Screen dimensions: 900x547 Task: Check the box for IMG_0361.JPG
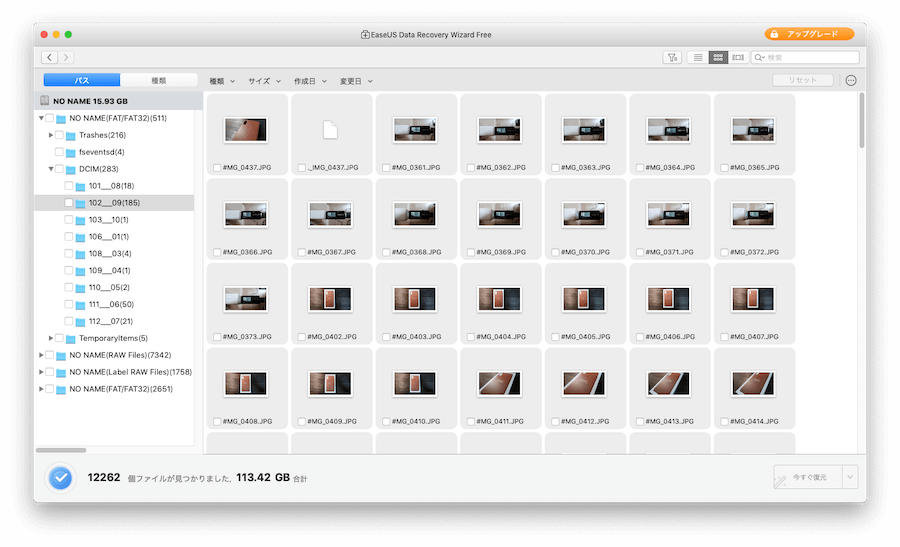386,168
